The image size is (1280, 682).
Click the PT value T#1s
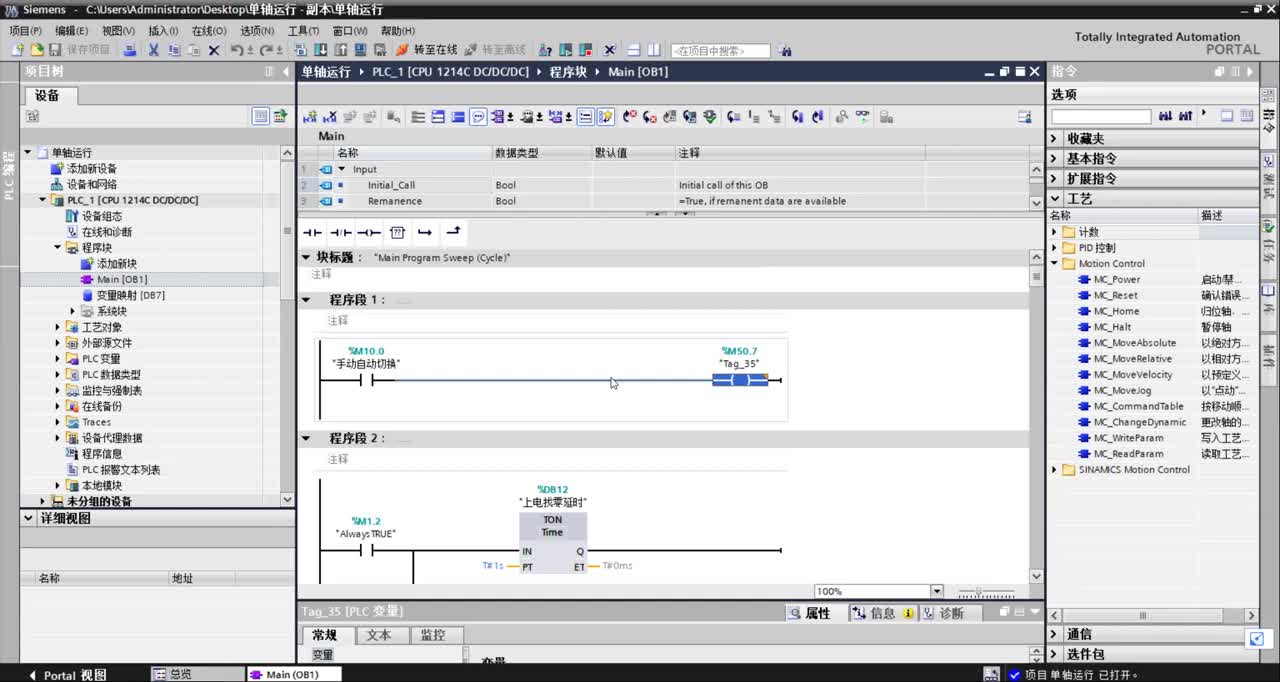[493, 566]
